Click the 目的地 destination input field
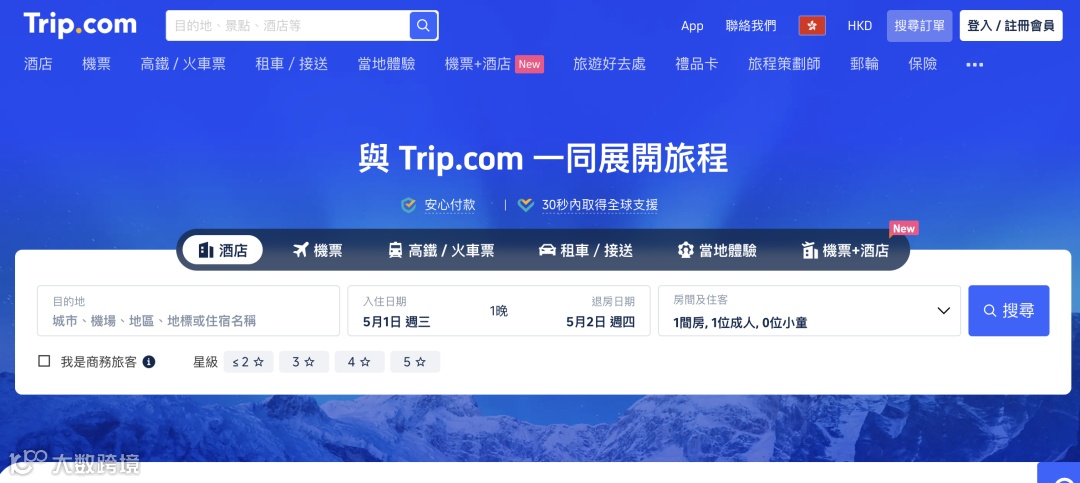 pyautogui.click(x=189, y=311)
